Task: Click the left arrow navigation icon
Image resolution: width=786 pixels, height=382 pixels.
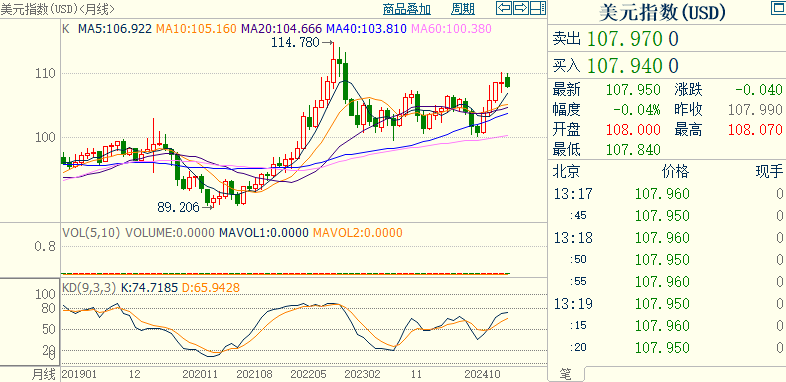Action: (504, 8)
